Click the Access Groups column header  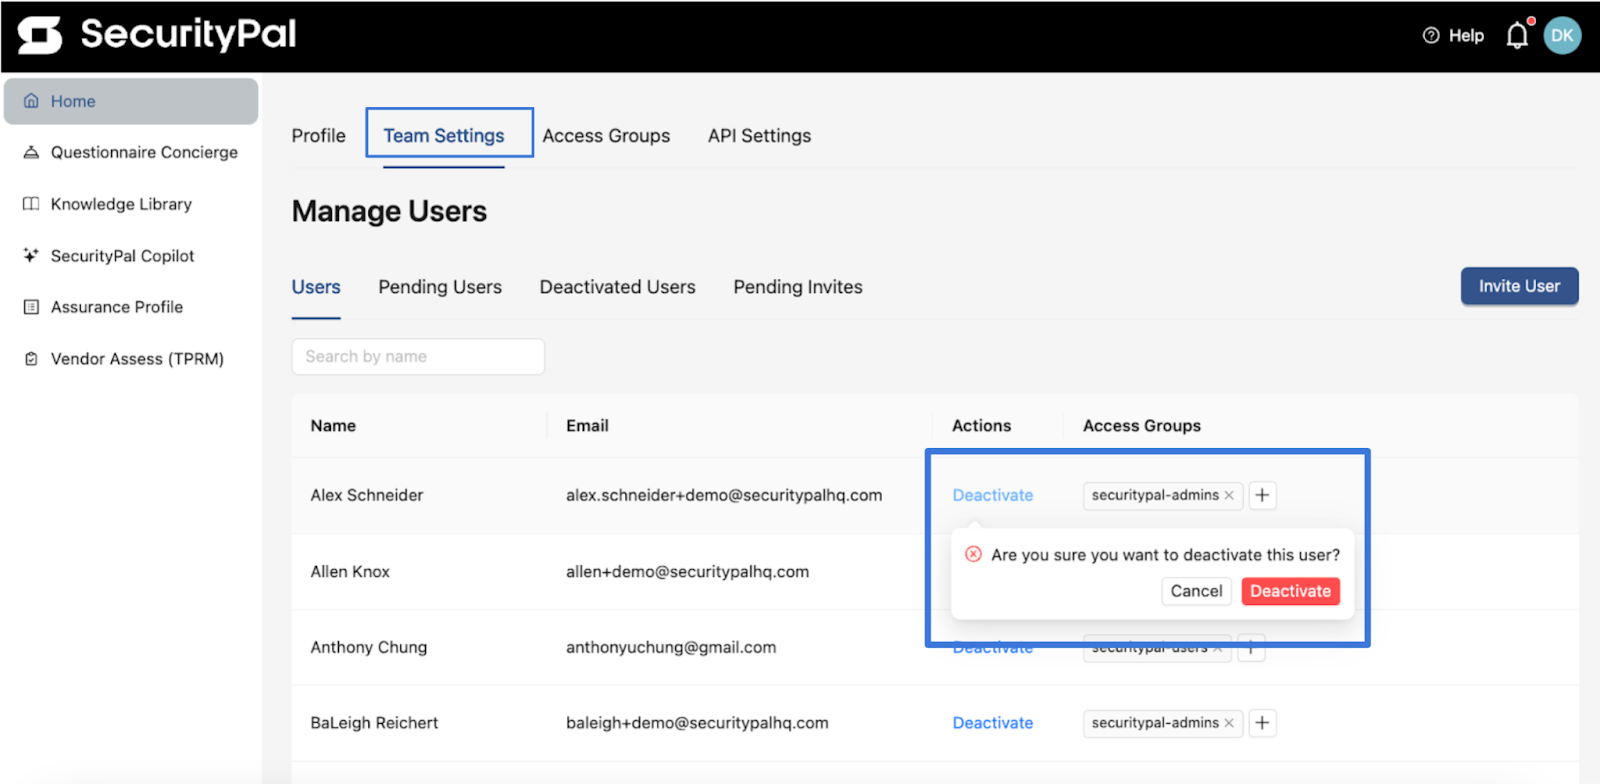1142,426
